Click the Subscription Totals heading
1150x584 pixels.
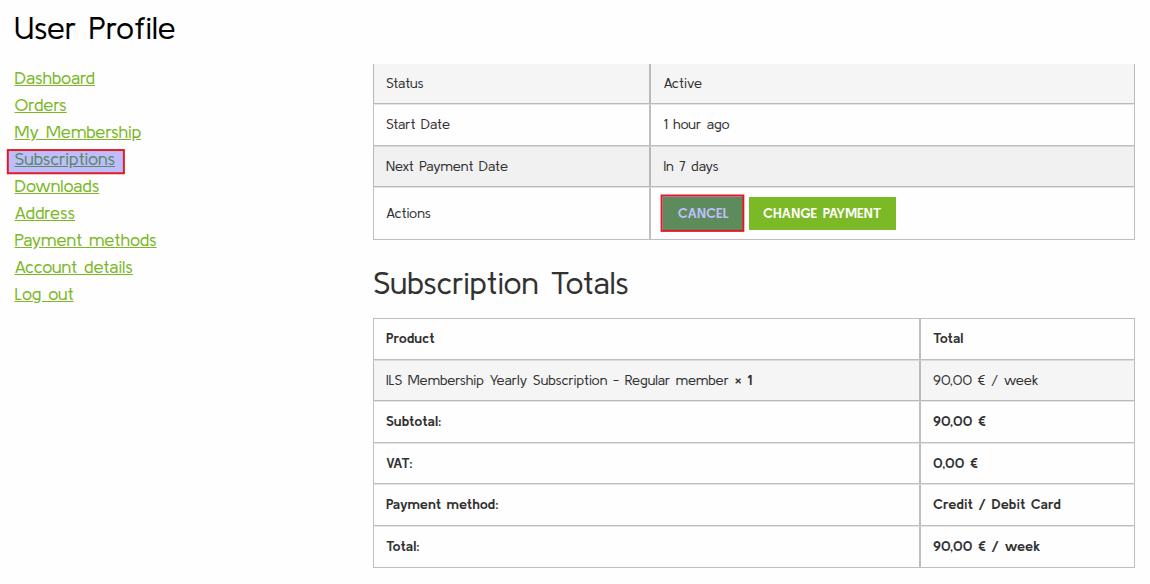click(x=500, y=284)
